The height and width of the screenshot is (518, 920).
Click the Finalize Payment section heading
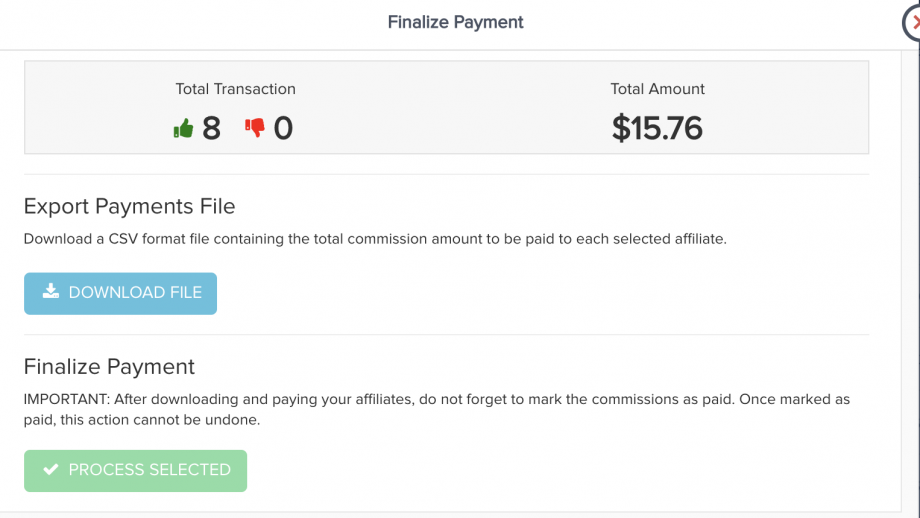(109, 366)
